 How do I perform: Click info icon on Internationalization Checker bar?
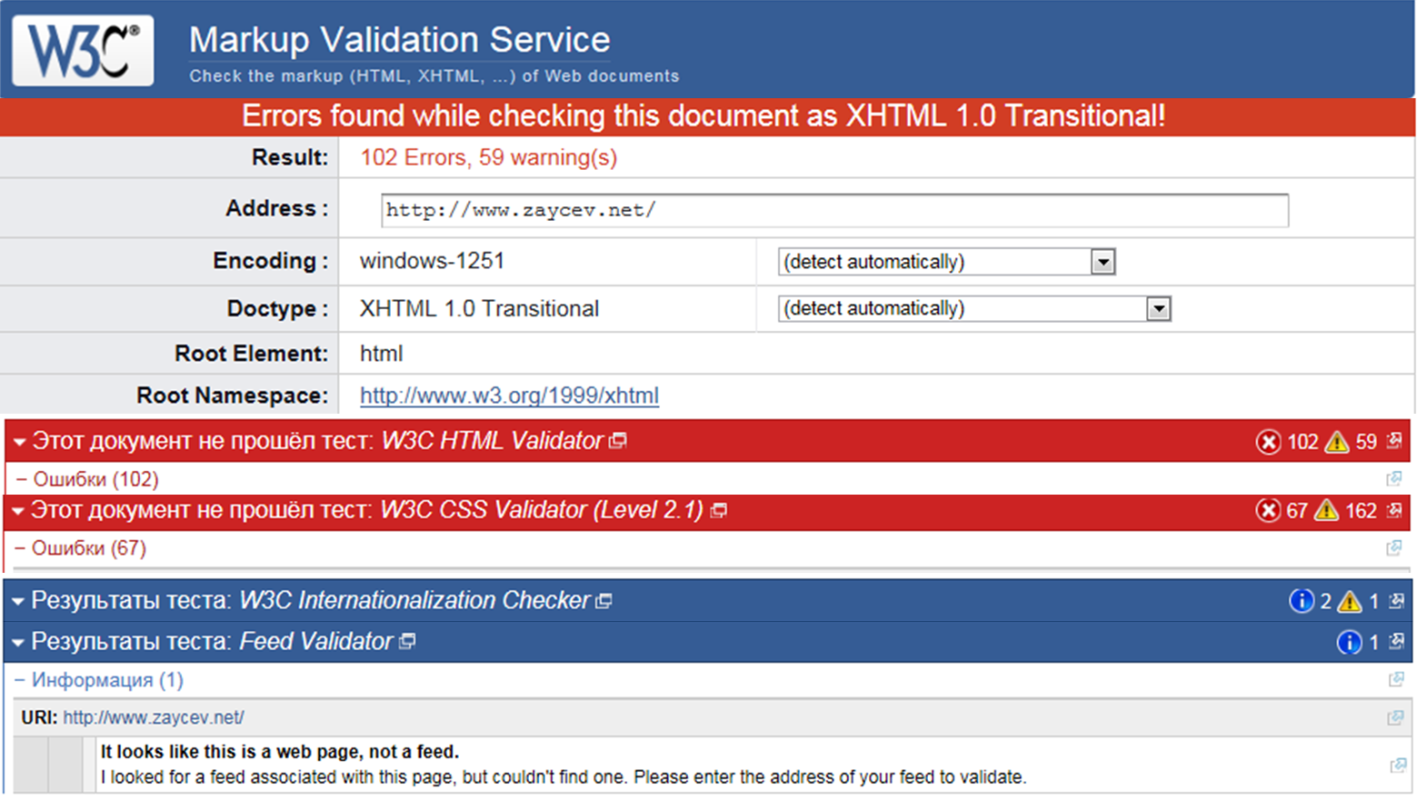(x=1301, y=601)
